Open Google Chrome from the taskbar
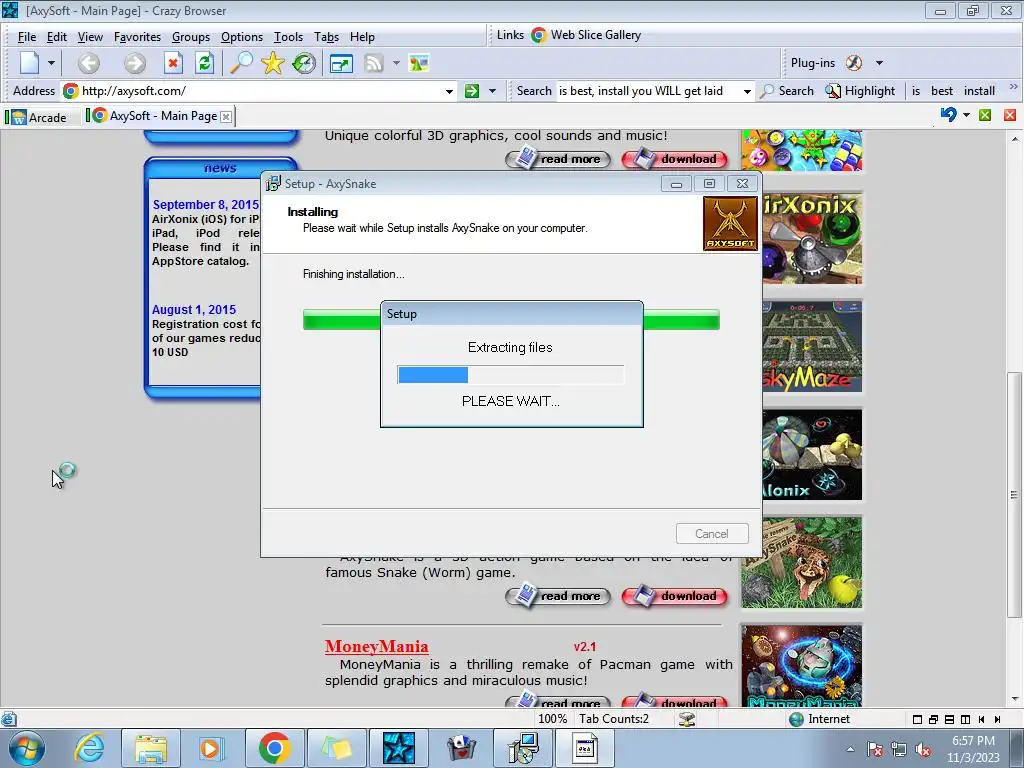 (274, 748)
